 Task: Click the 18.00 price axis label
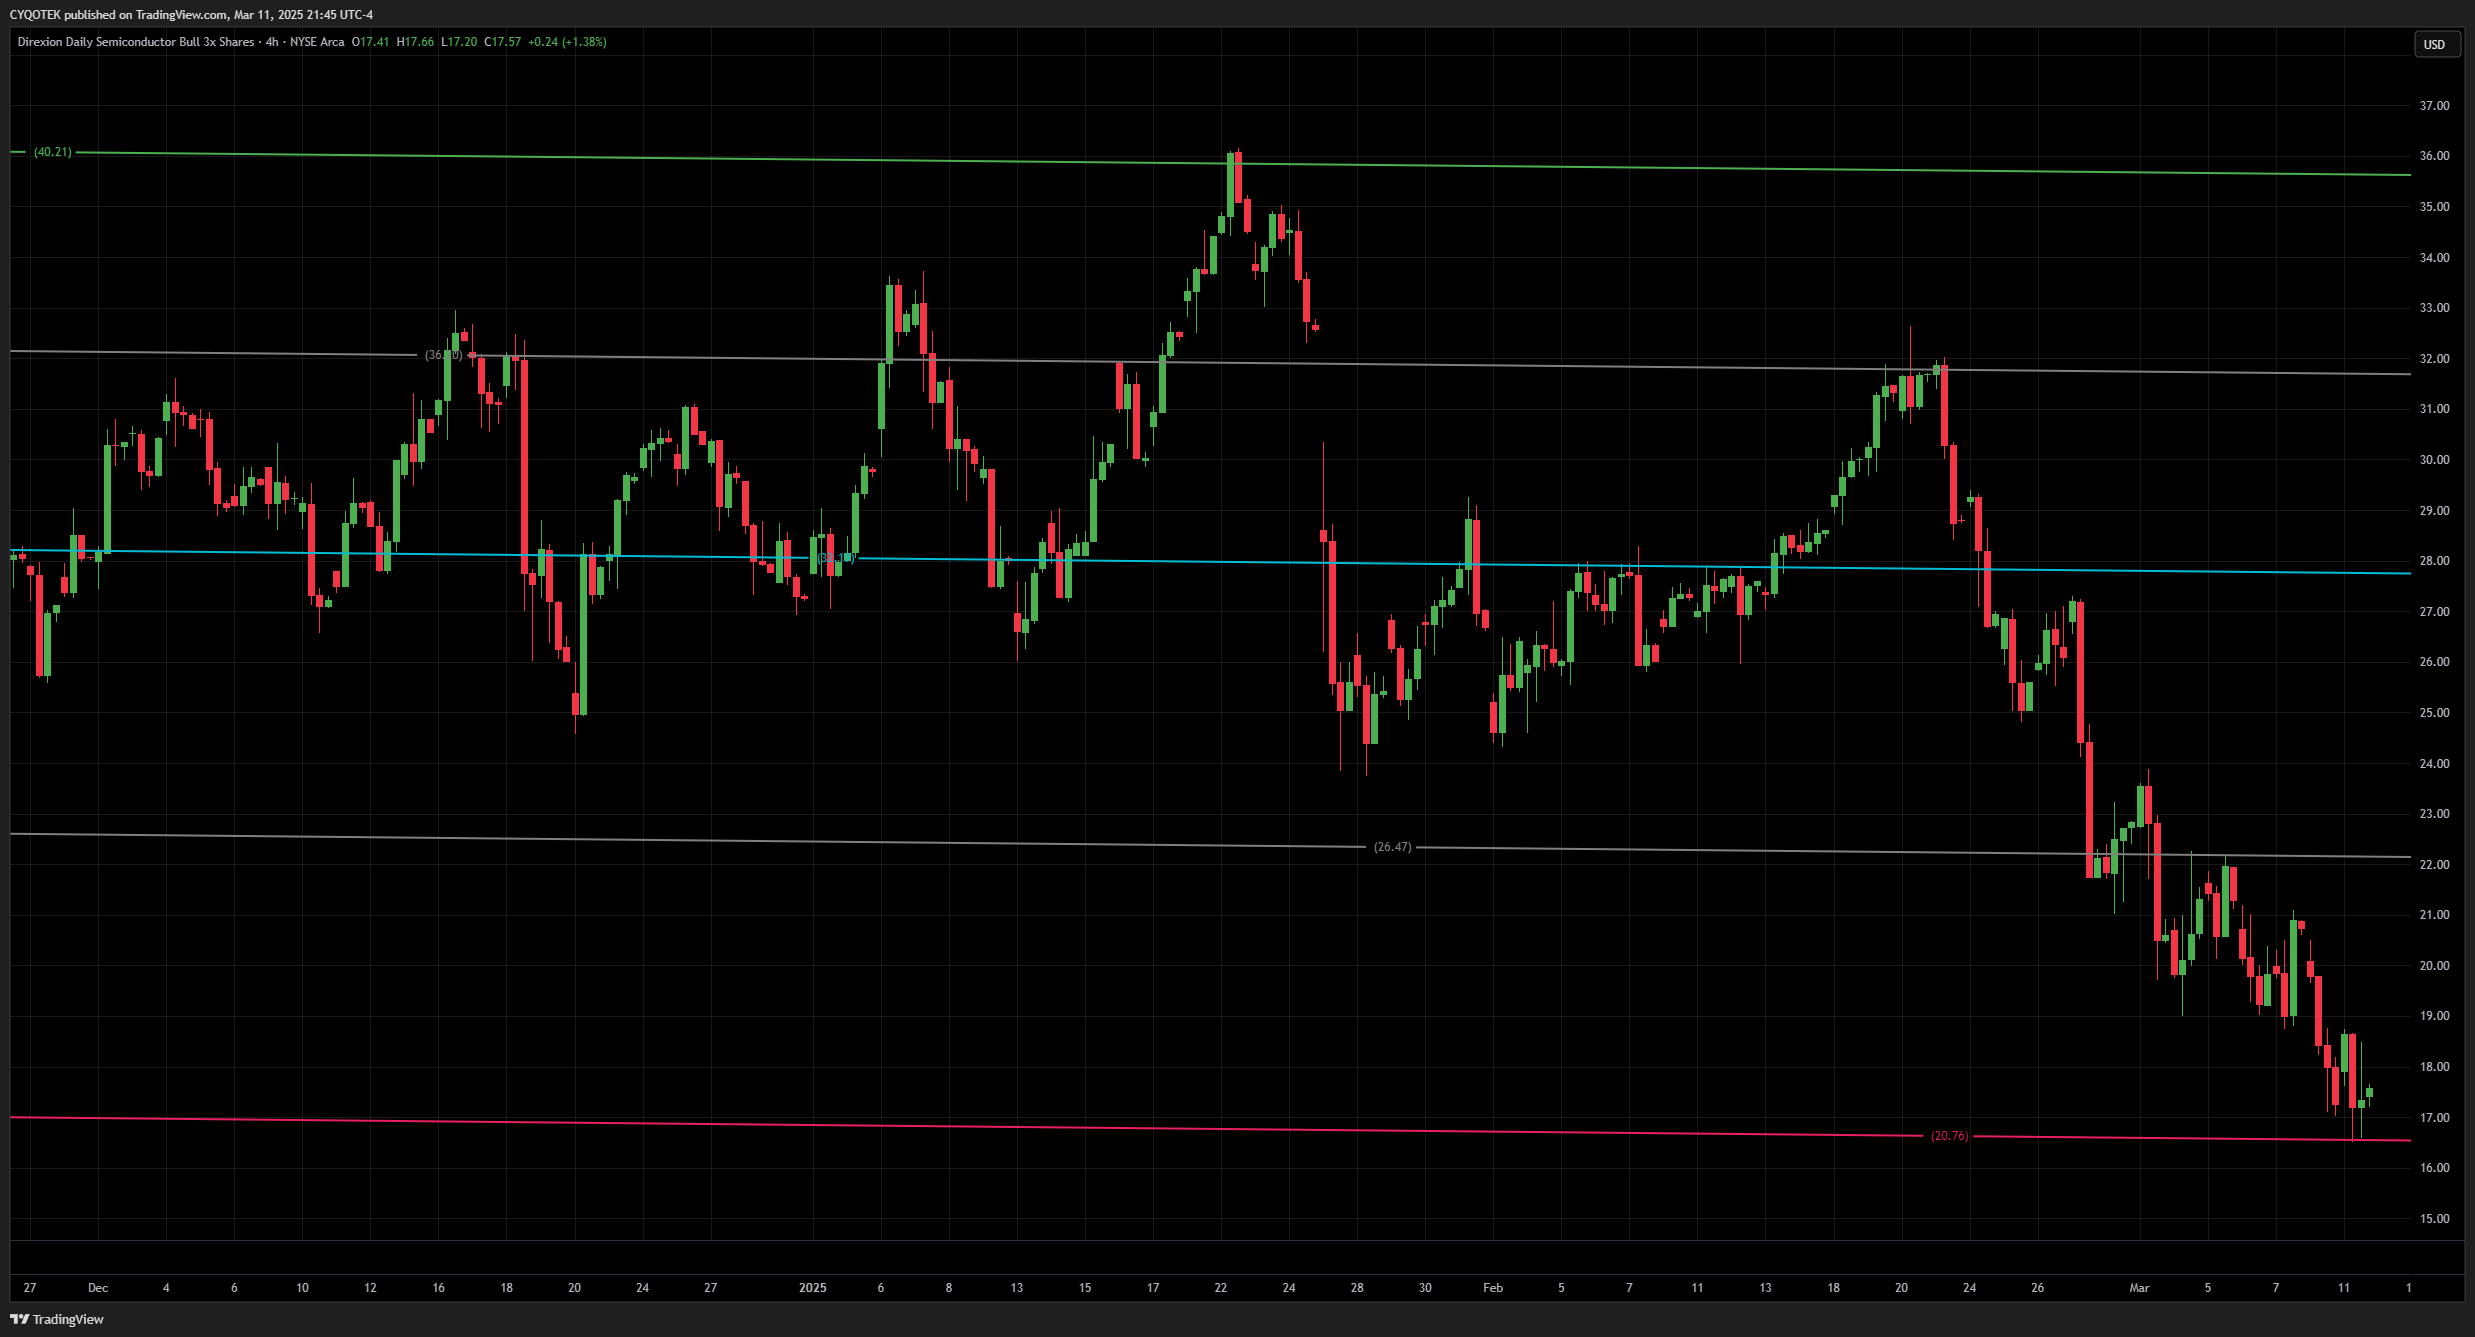tap(2434, 1067)
